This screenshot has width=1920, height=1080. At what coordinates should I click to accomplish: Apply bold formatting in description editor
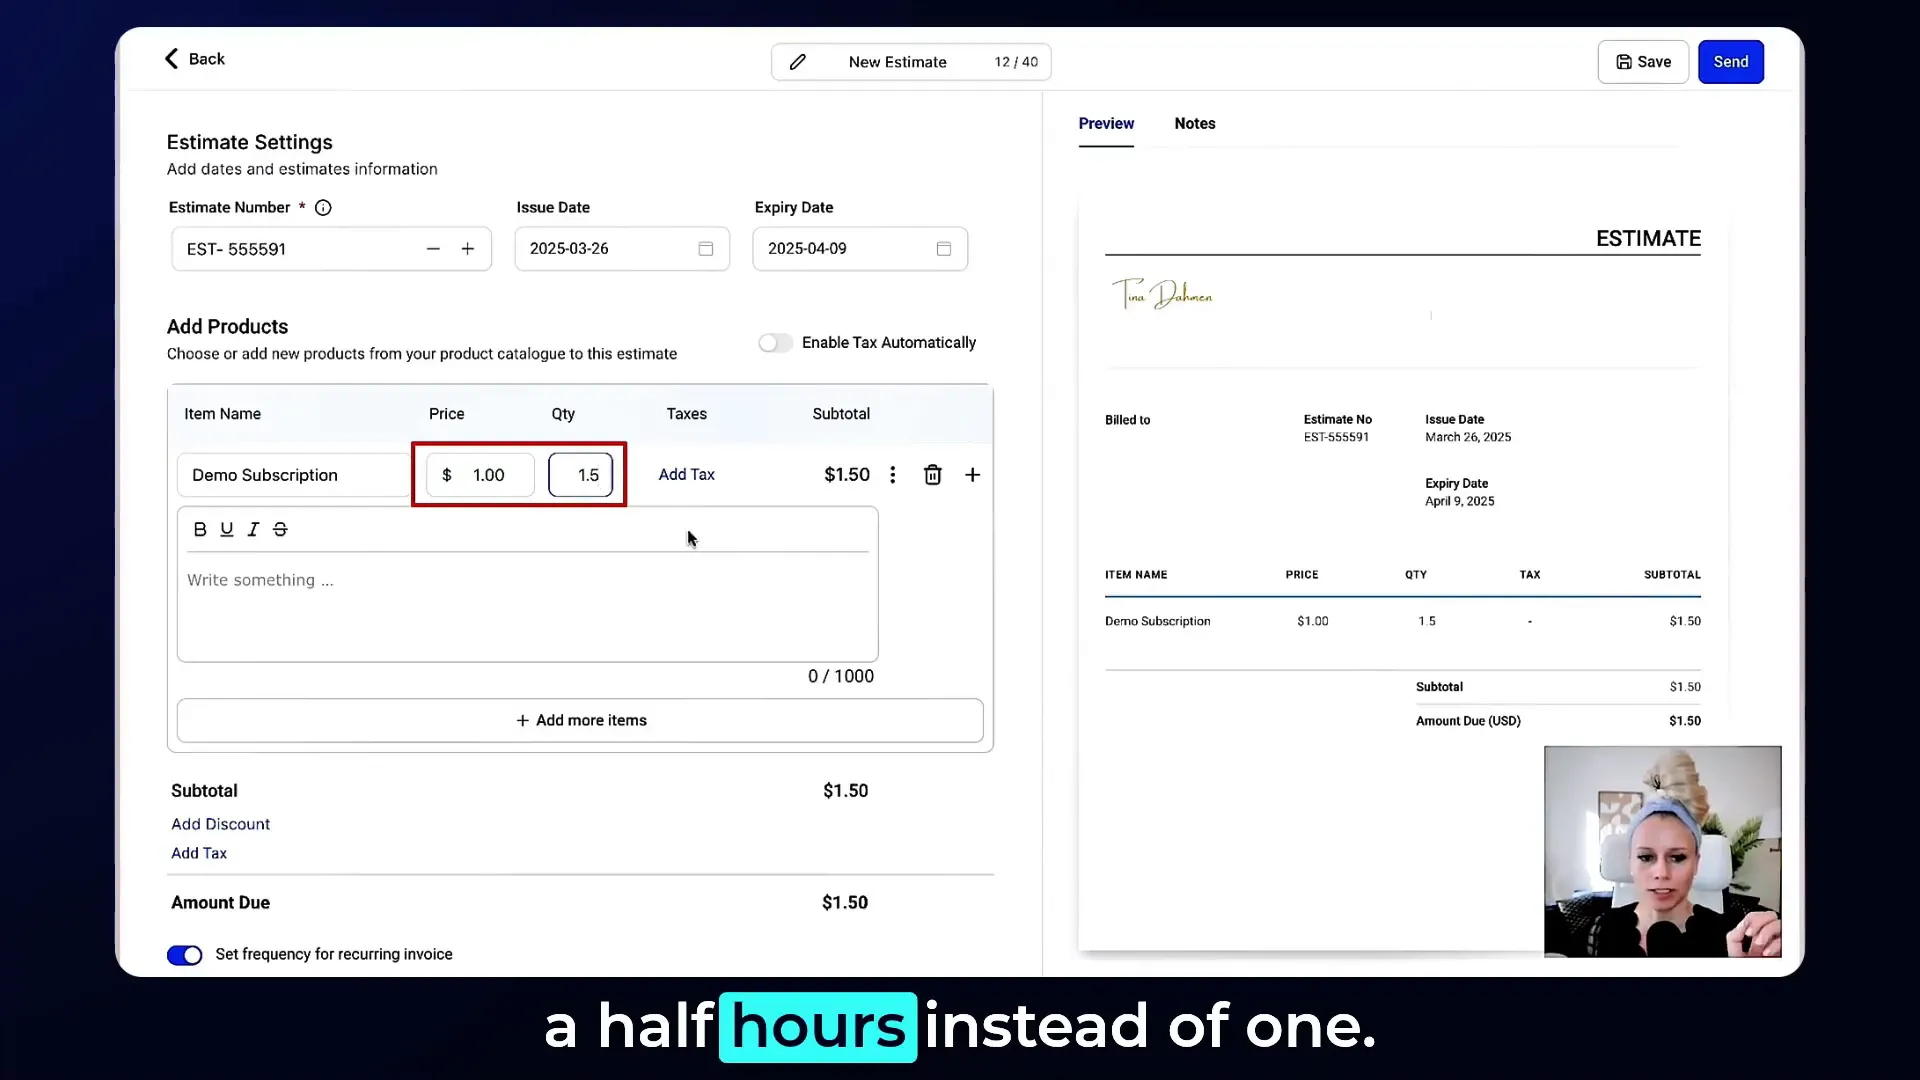click(200, 530)
